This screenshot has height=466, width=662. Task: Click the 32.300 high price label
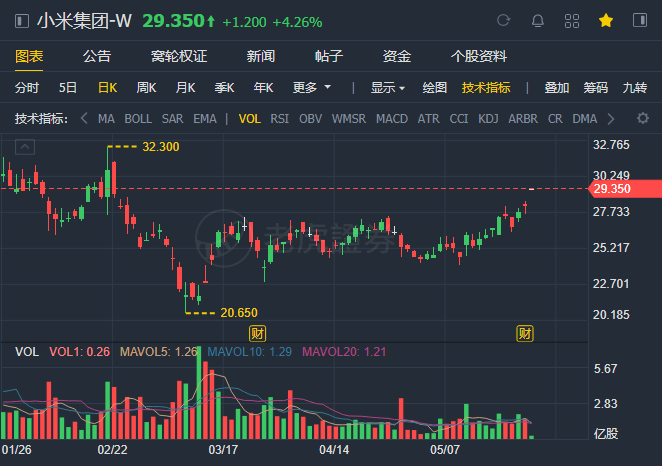160,146
